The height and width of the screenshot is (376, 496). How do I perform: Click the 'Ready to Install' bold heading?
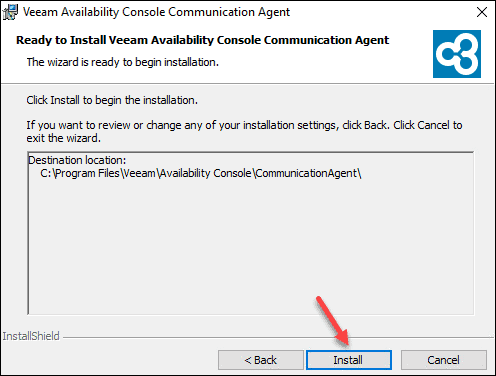coord(202,40)
